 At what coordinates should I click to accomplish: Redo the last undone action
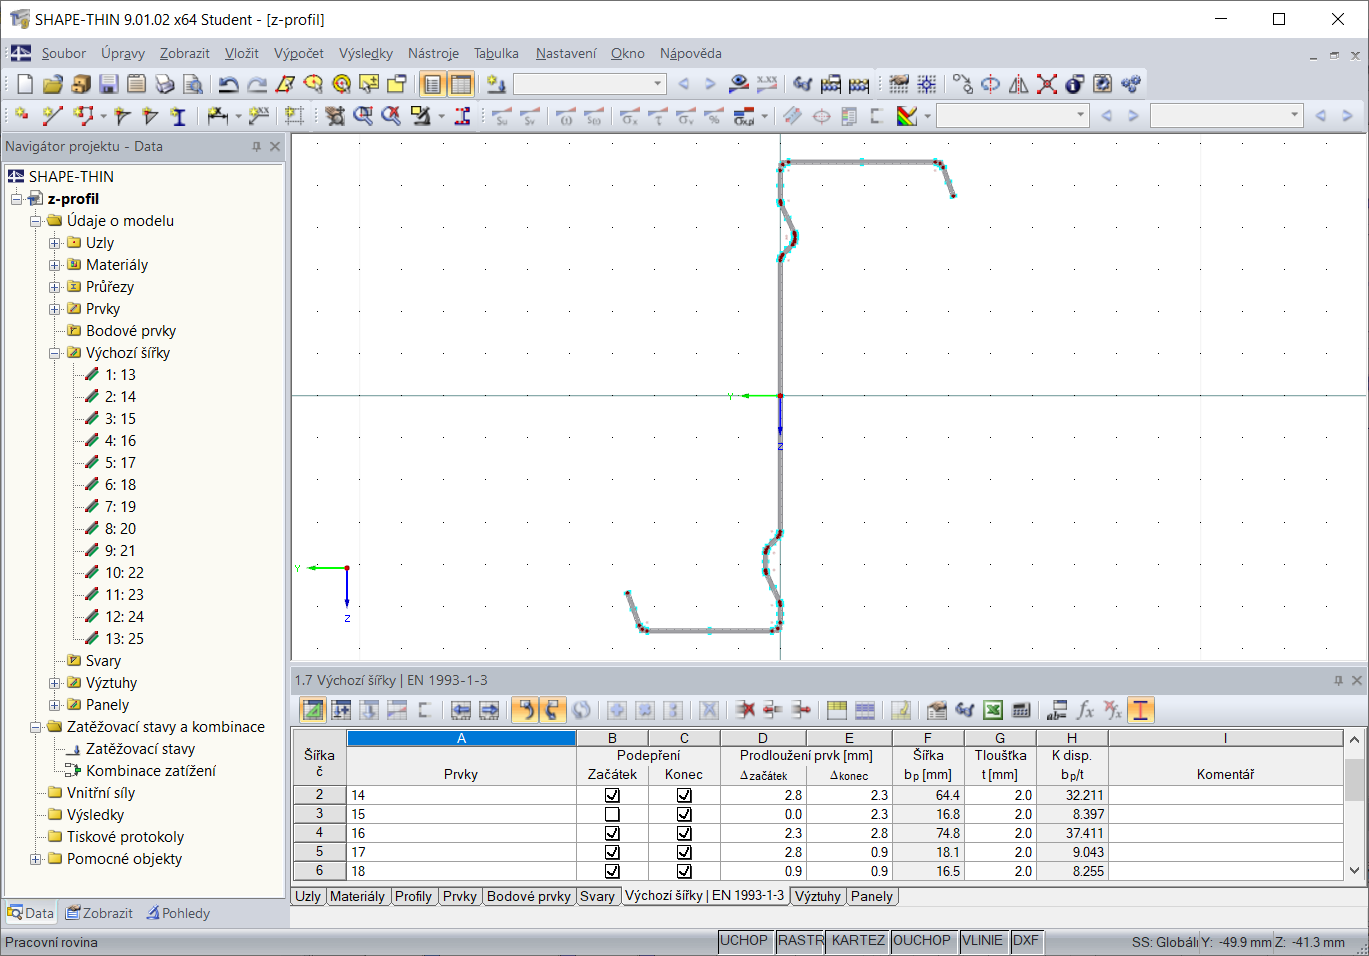(x=257, y=84)
